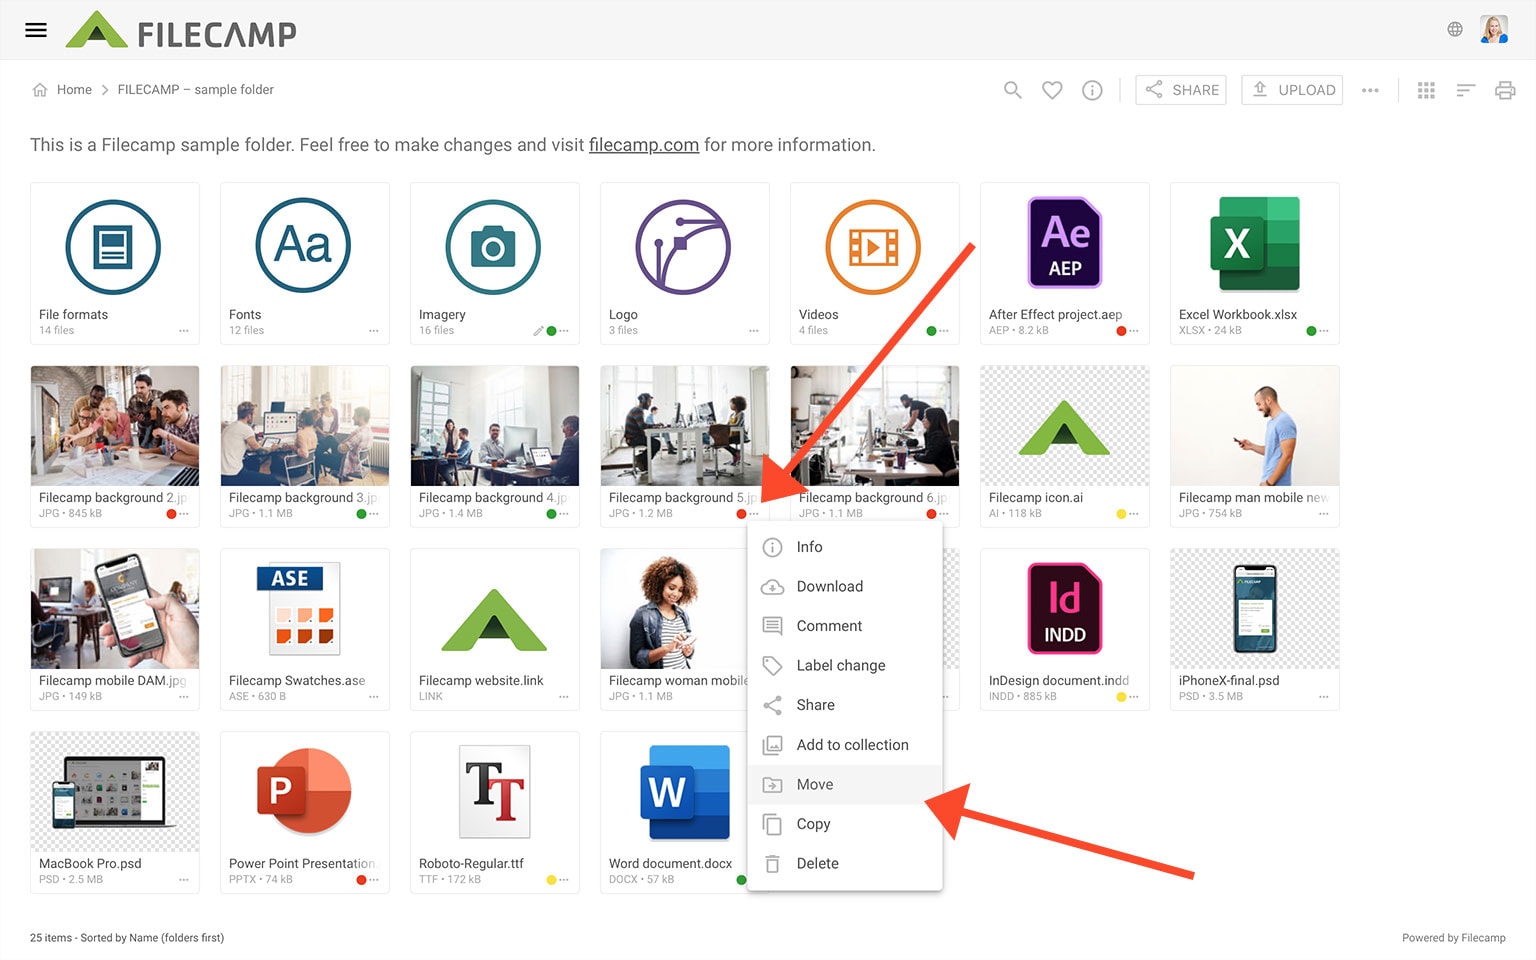Open InDesign document.indd file icon
This screenshot has height=960, width=1536.
tap(1065, 608)
